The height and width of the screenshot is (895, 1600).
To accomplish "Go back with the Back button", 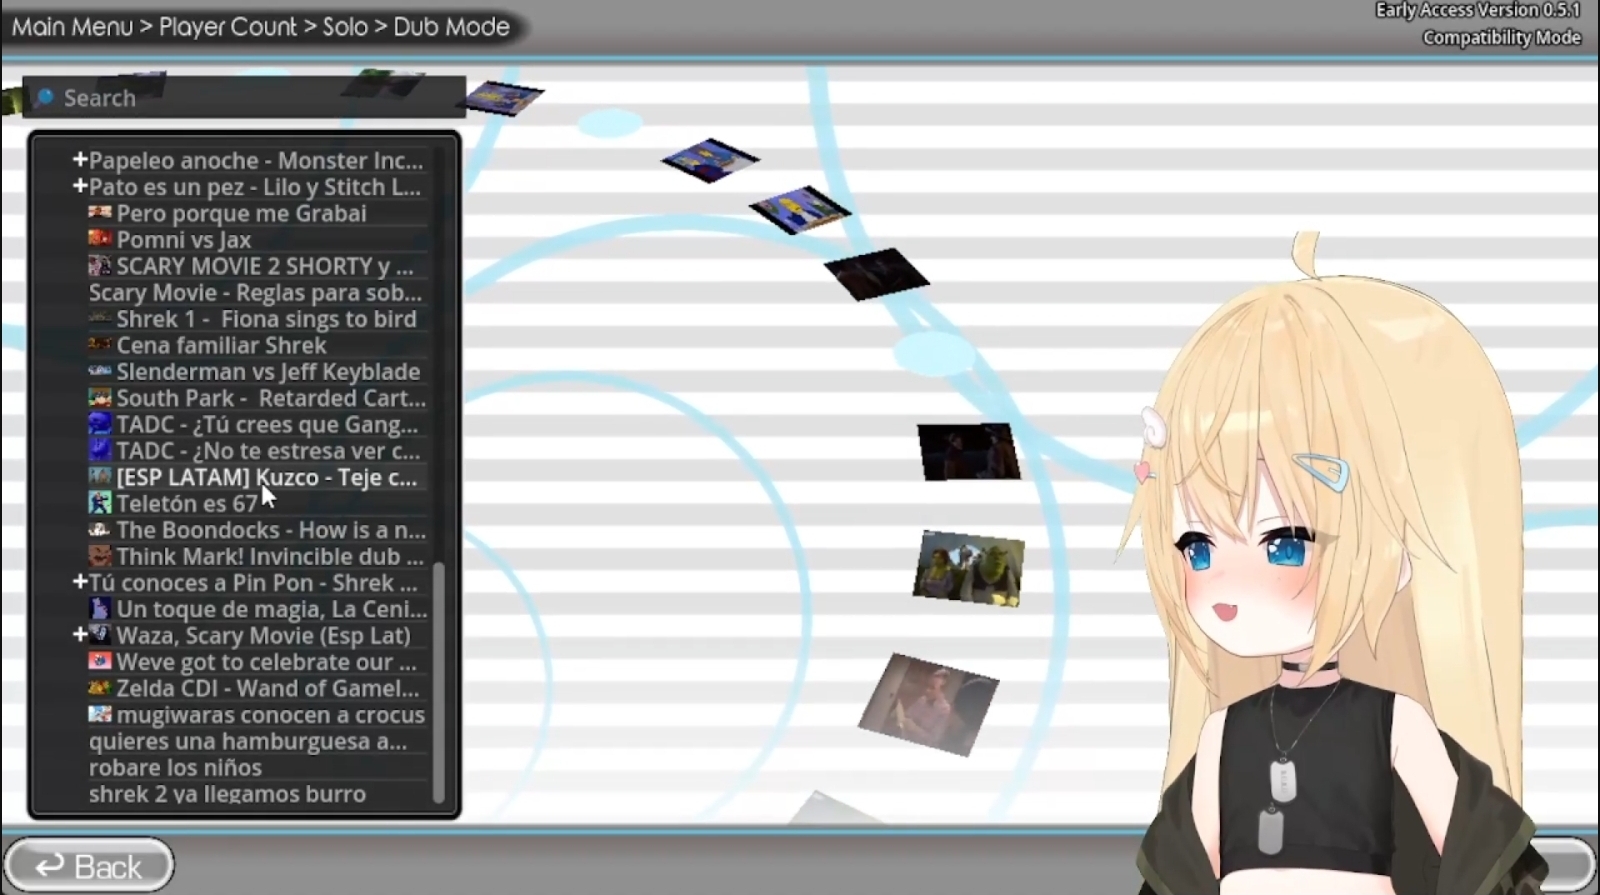I will [x=89, y=866].
